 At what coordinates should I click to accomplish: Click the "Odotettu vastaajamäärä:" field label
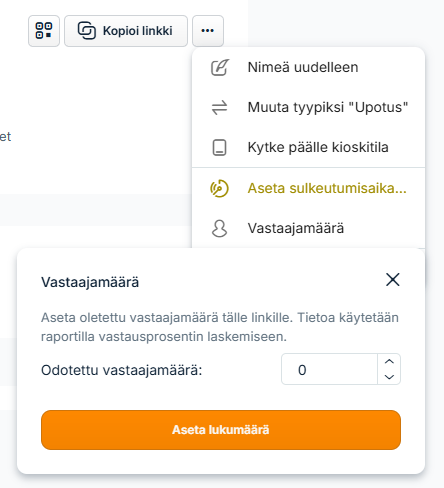click(x=122, y=370)
